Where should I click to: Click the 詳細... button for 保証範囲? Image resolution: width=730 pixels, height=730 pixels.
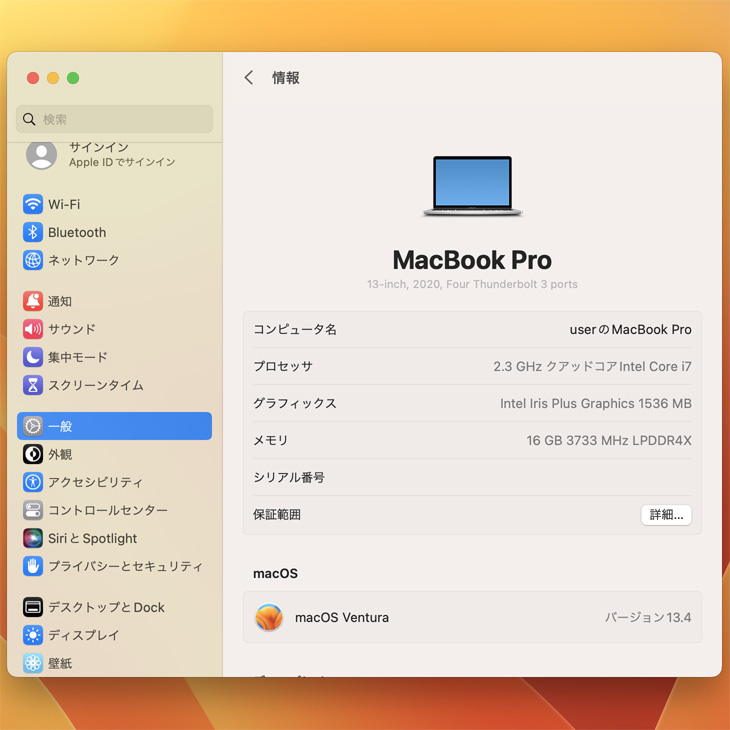tap(666, 515)
